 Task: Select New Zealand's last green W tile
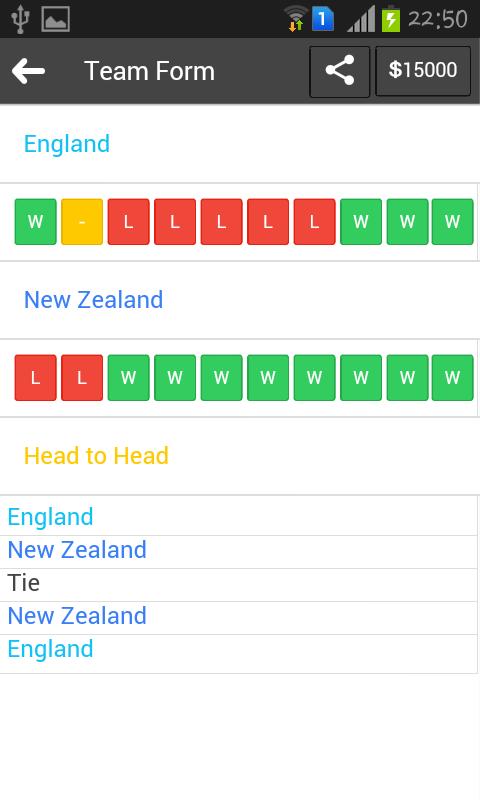pyautogui.click(x=452, y=378)
